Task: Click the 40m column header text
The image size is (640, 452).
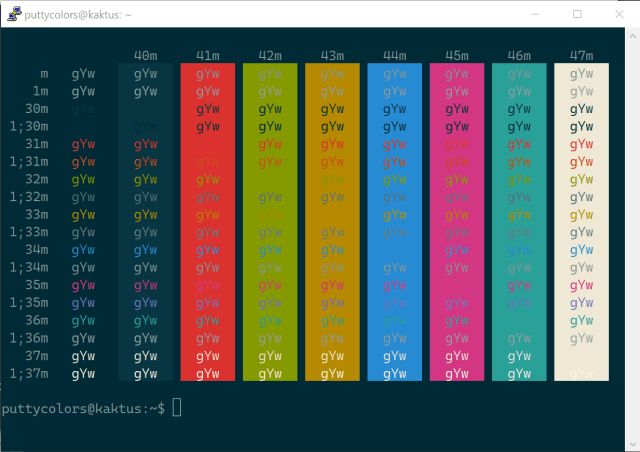Action: coord(145,55)
